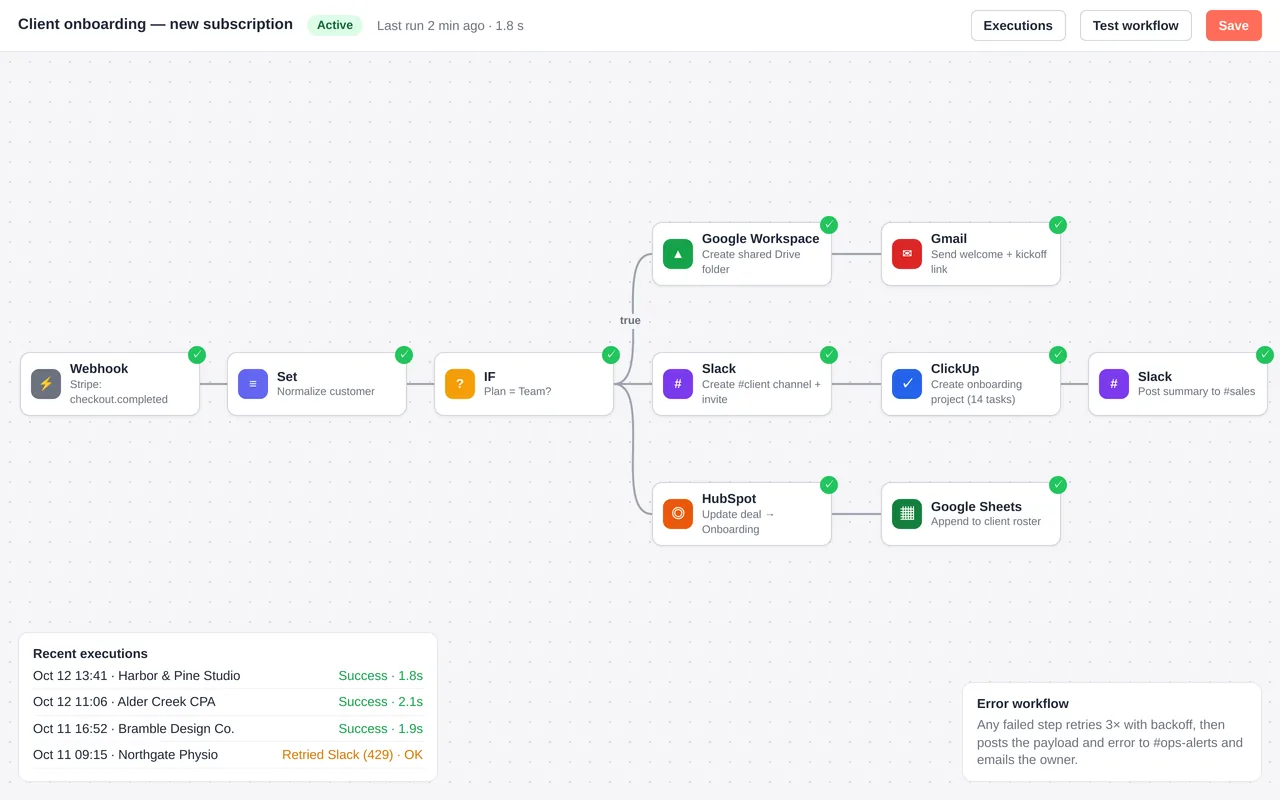This screenshot has height=800, width=1280.
Task: Open the Northgate Physio execution row
Action: tap(228, 755)
